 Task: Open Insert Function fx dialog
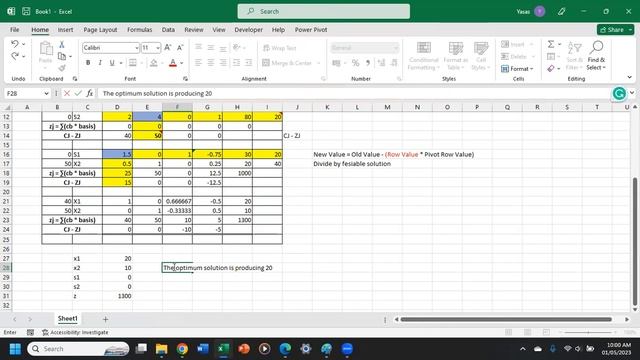click(89, 93)
